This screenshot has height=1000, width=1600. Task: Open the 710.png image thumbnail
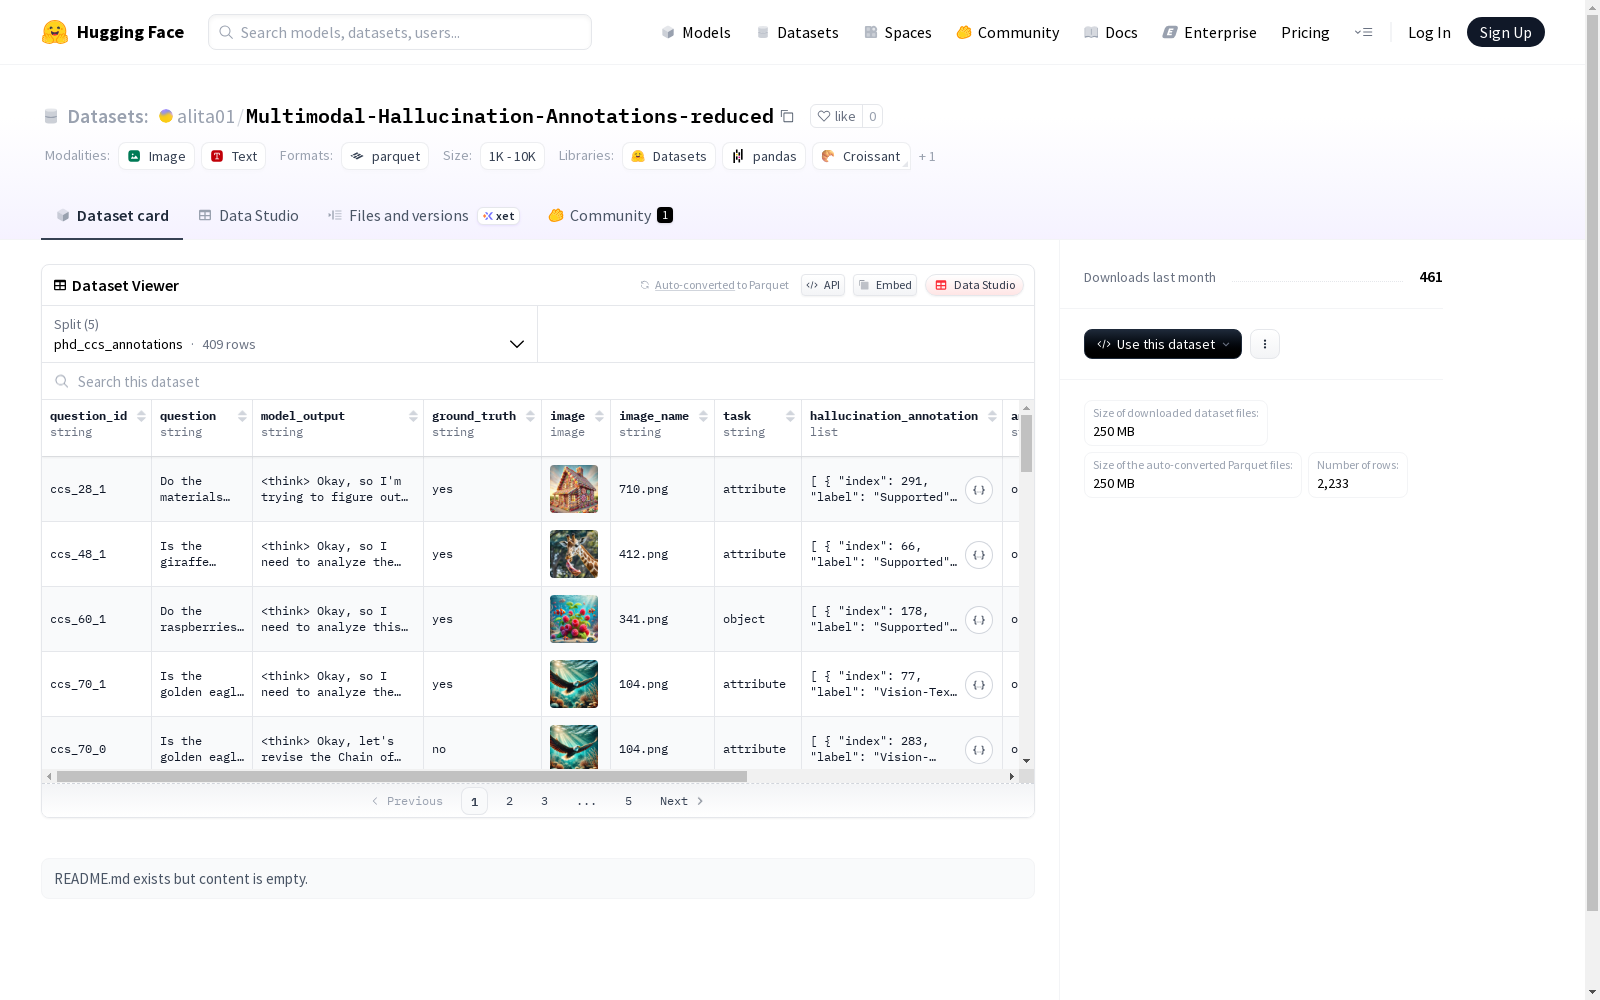click(574, 489)
